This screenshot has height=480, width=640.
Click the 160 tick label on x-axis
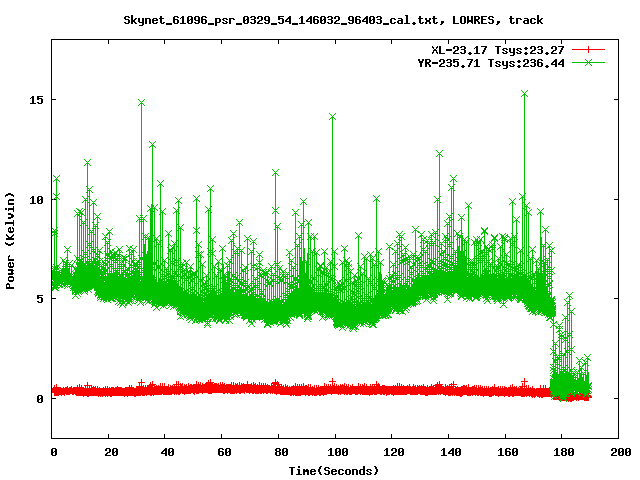click(506, 452)
